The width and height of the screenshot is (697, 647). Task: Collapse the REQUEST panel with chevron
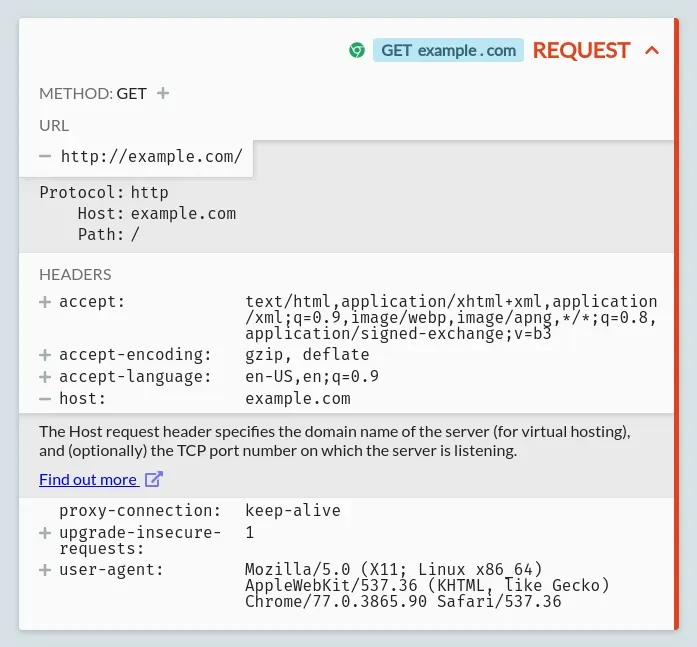[652, 50]
